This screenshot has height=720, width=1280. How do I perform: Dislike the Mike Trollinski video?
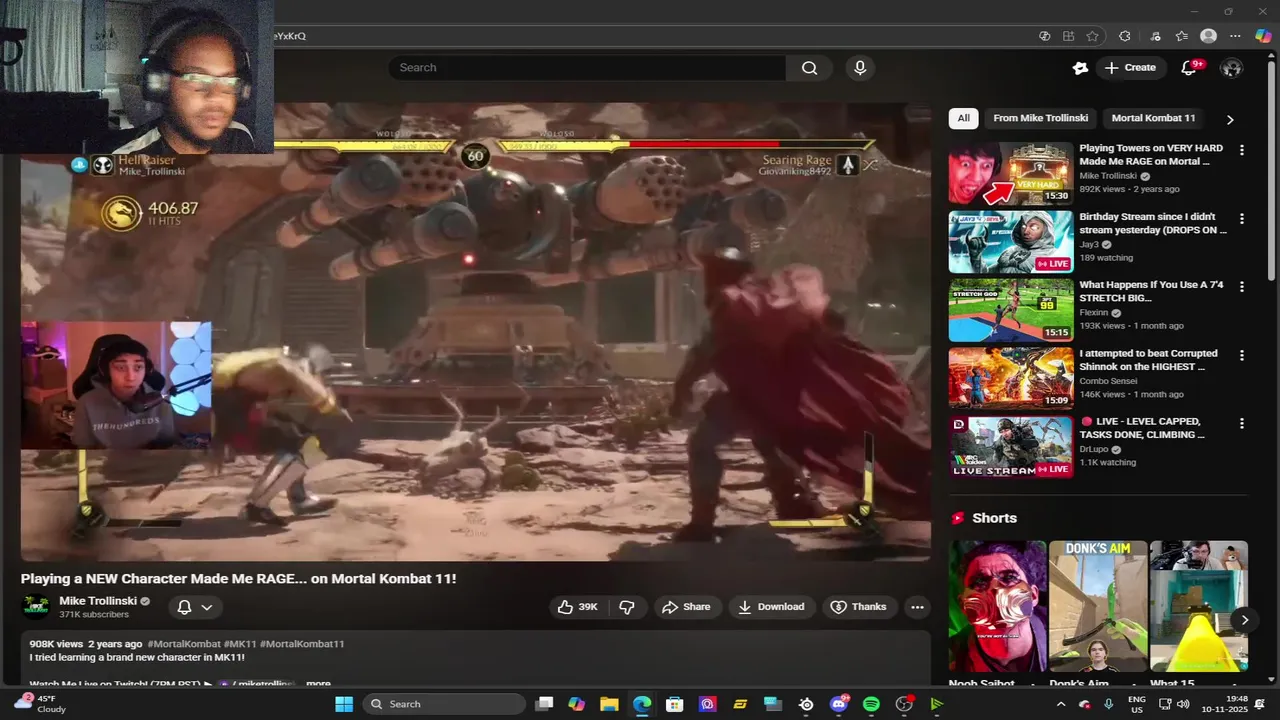(x=627, y=607)
